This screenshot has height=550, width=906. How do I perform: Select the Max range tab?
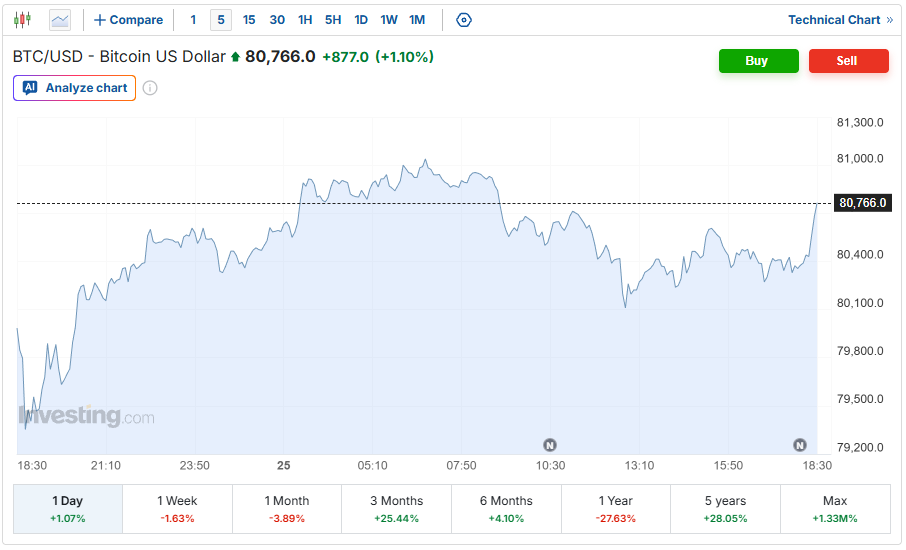835,509
